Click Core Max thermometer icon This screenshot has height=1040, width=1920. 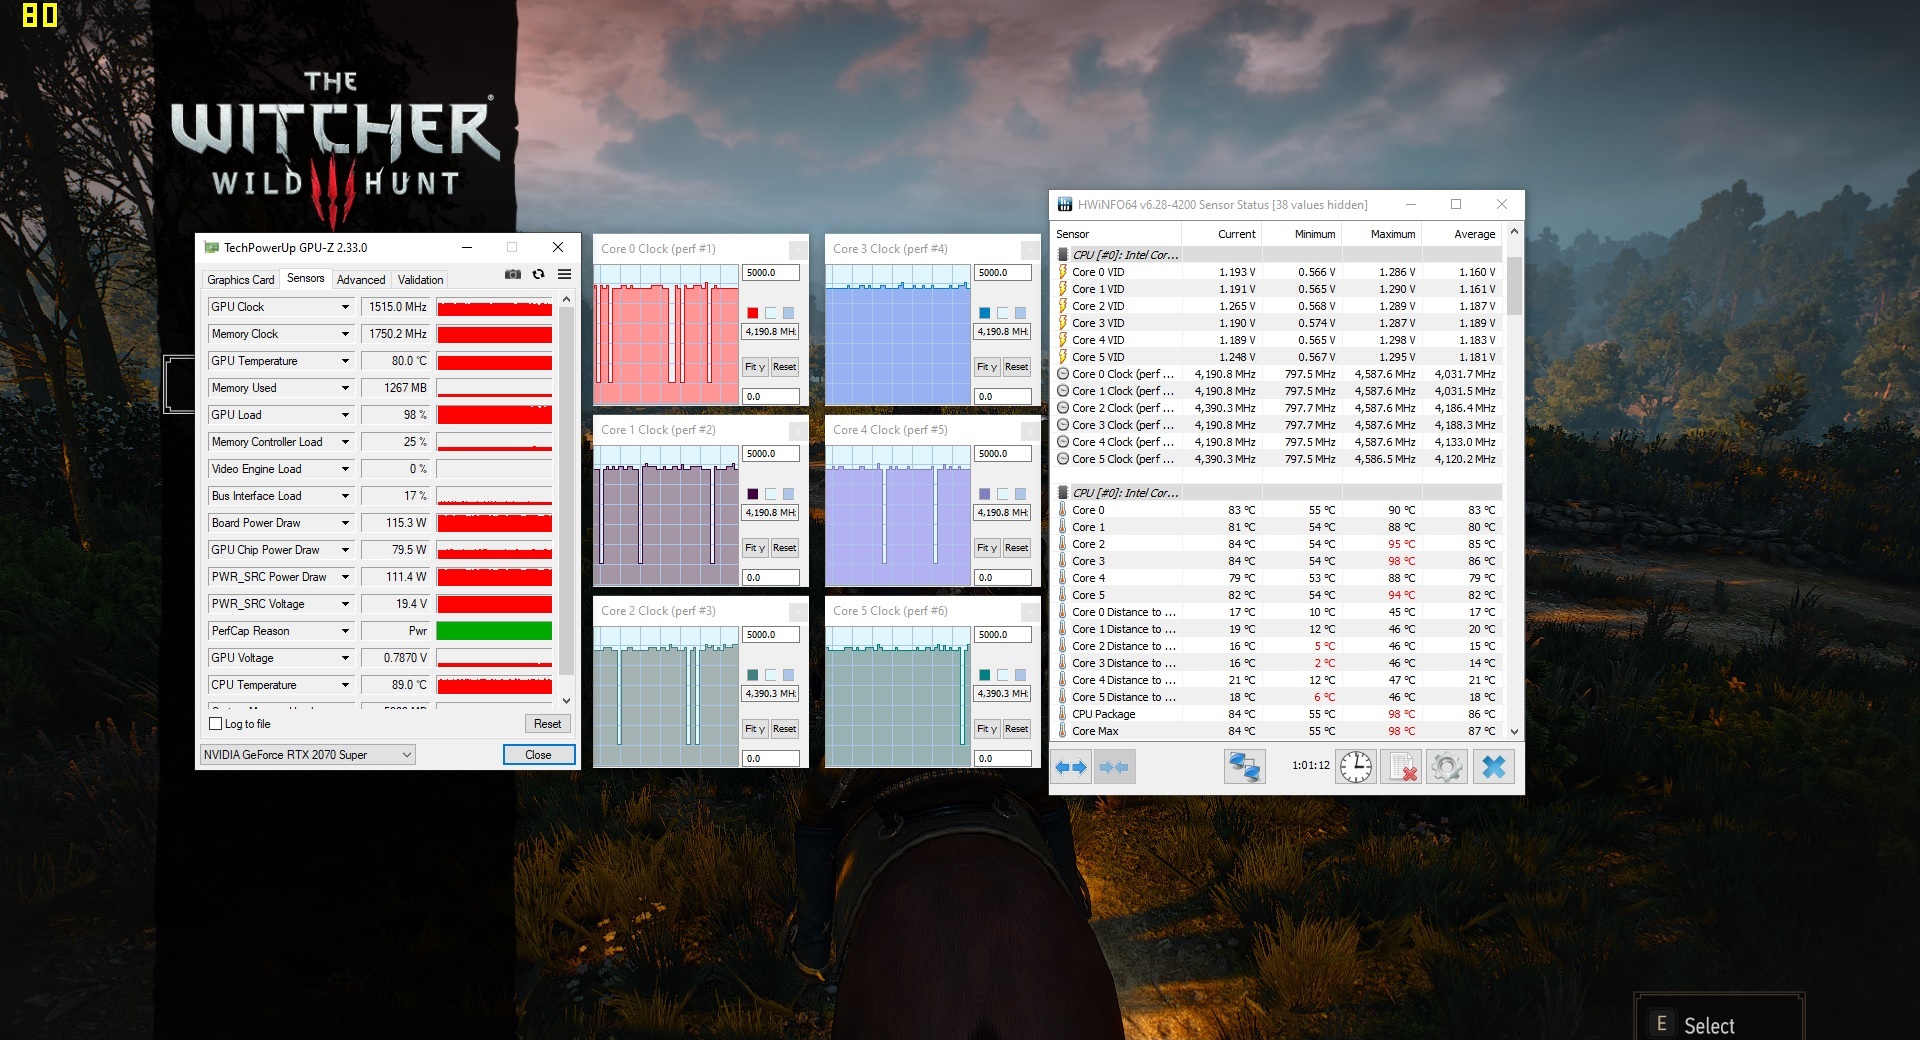click(x=1063, y=731)
